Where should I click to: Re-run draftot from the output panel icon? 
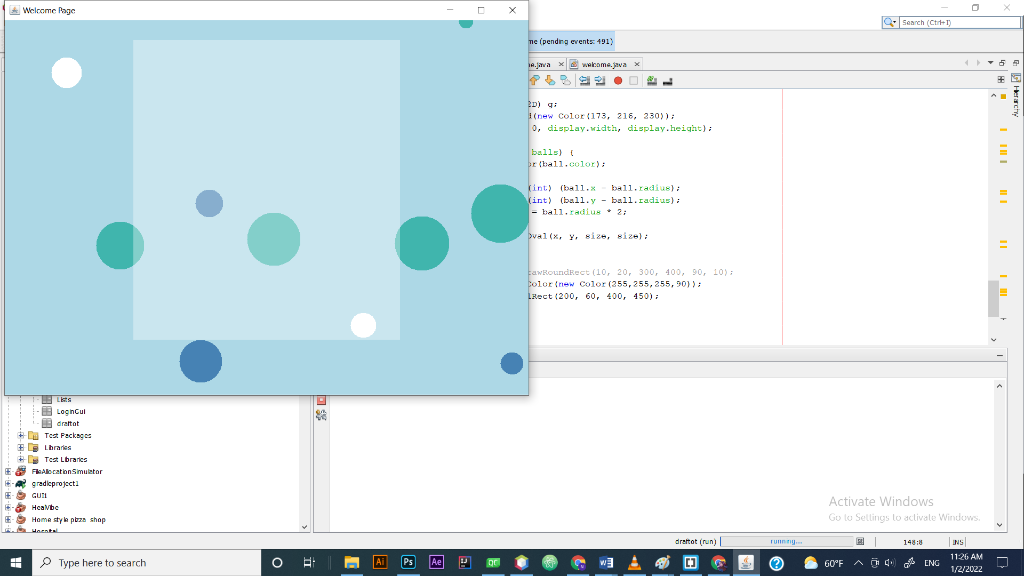320,414
